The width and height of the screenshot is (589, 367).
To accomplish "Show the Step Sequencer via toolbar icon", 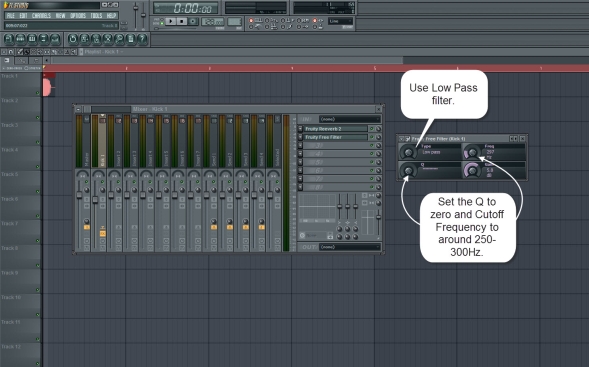I will pyautogui.click(x=21, y=39).
